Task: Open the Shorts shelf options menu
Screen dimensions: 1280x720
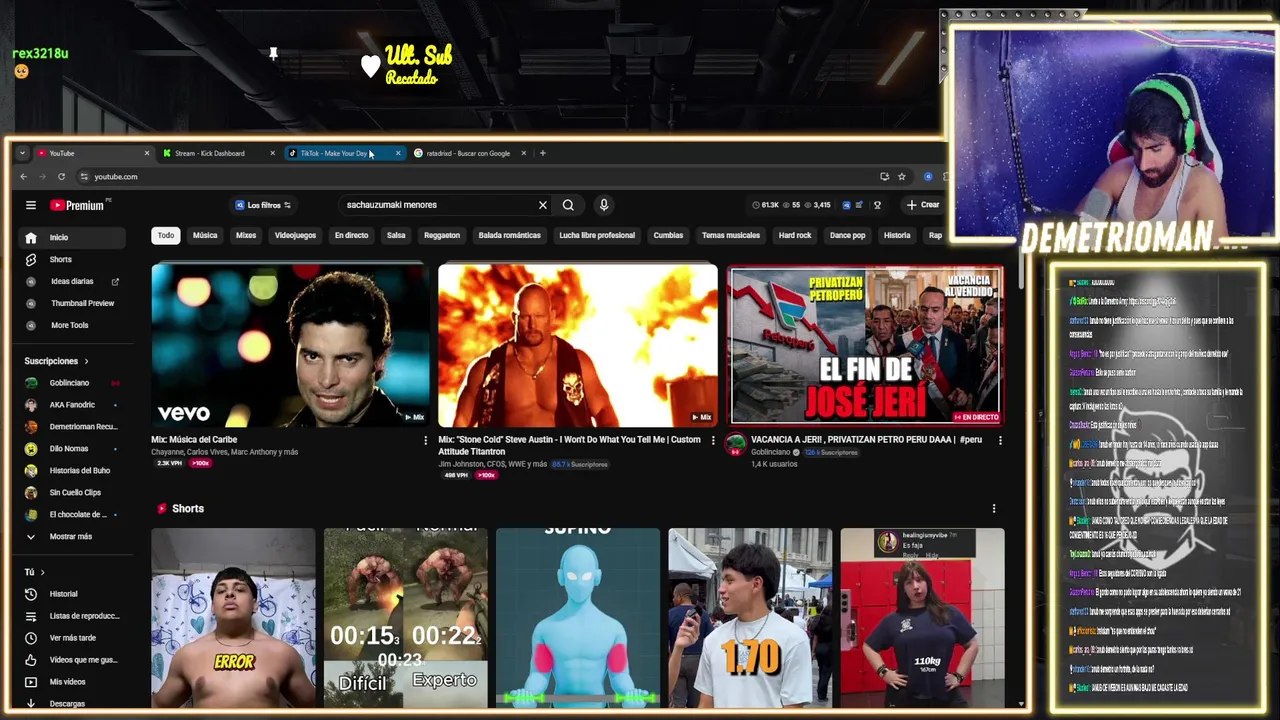Action: coord(994,509)
